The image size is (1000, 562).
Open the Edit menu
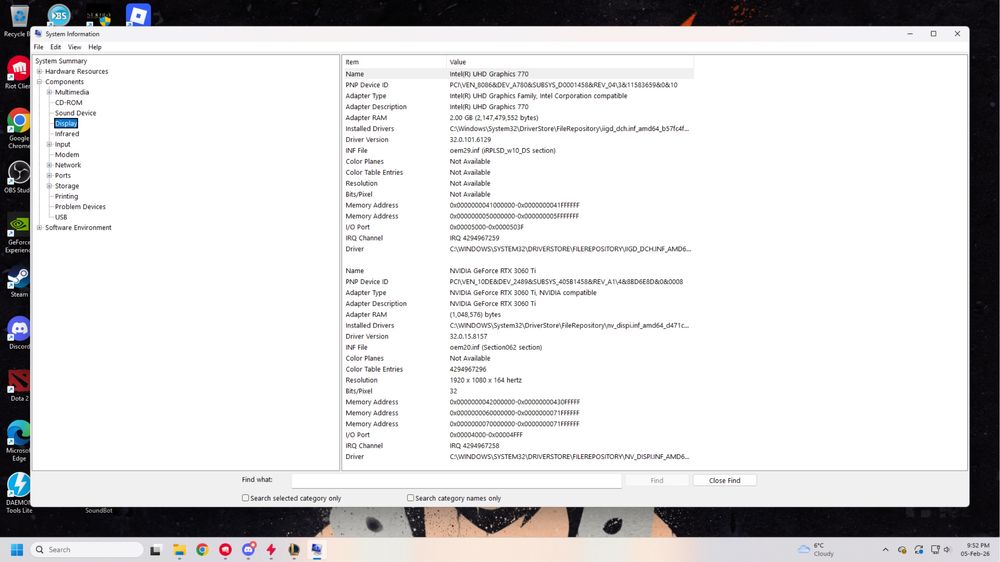[56, 47]
